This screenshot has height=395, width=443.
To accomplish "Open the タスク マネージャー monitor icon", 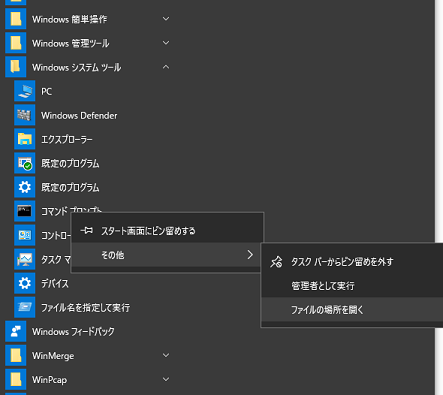I will pyautogui.click(x=25, y=259).
